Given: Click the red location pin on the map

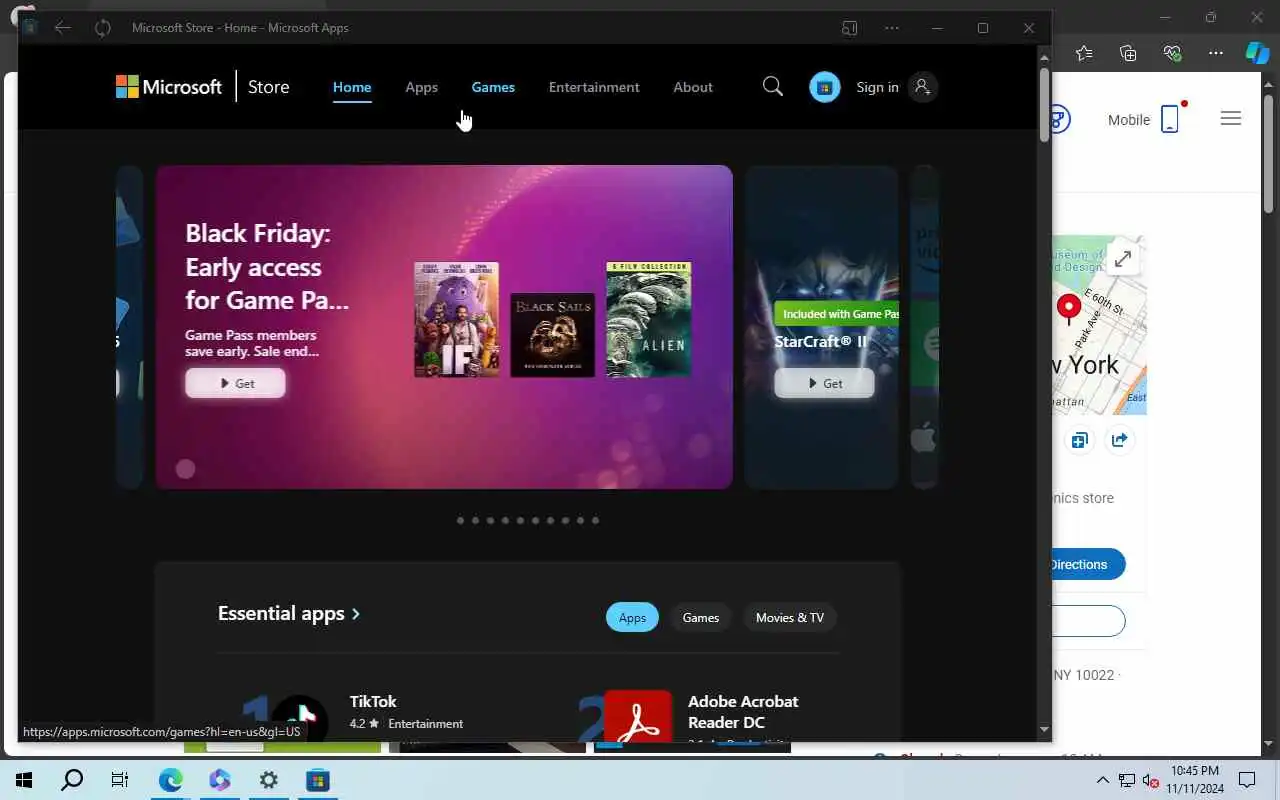Looking at the screenshot, I should pyautogui.click(x=1068, y=309).
